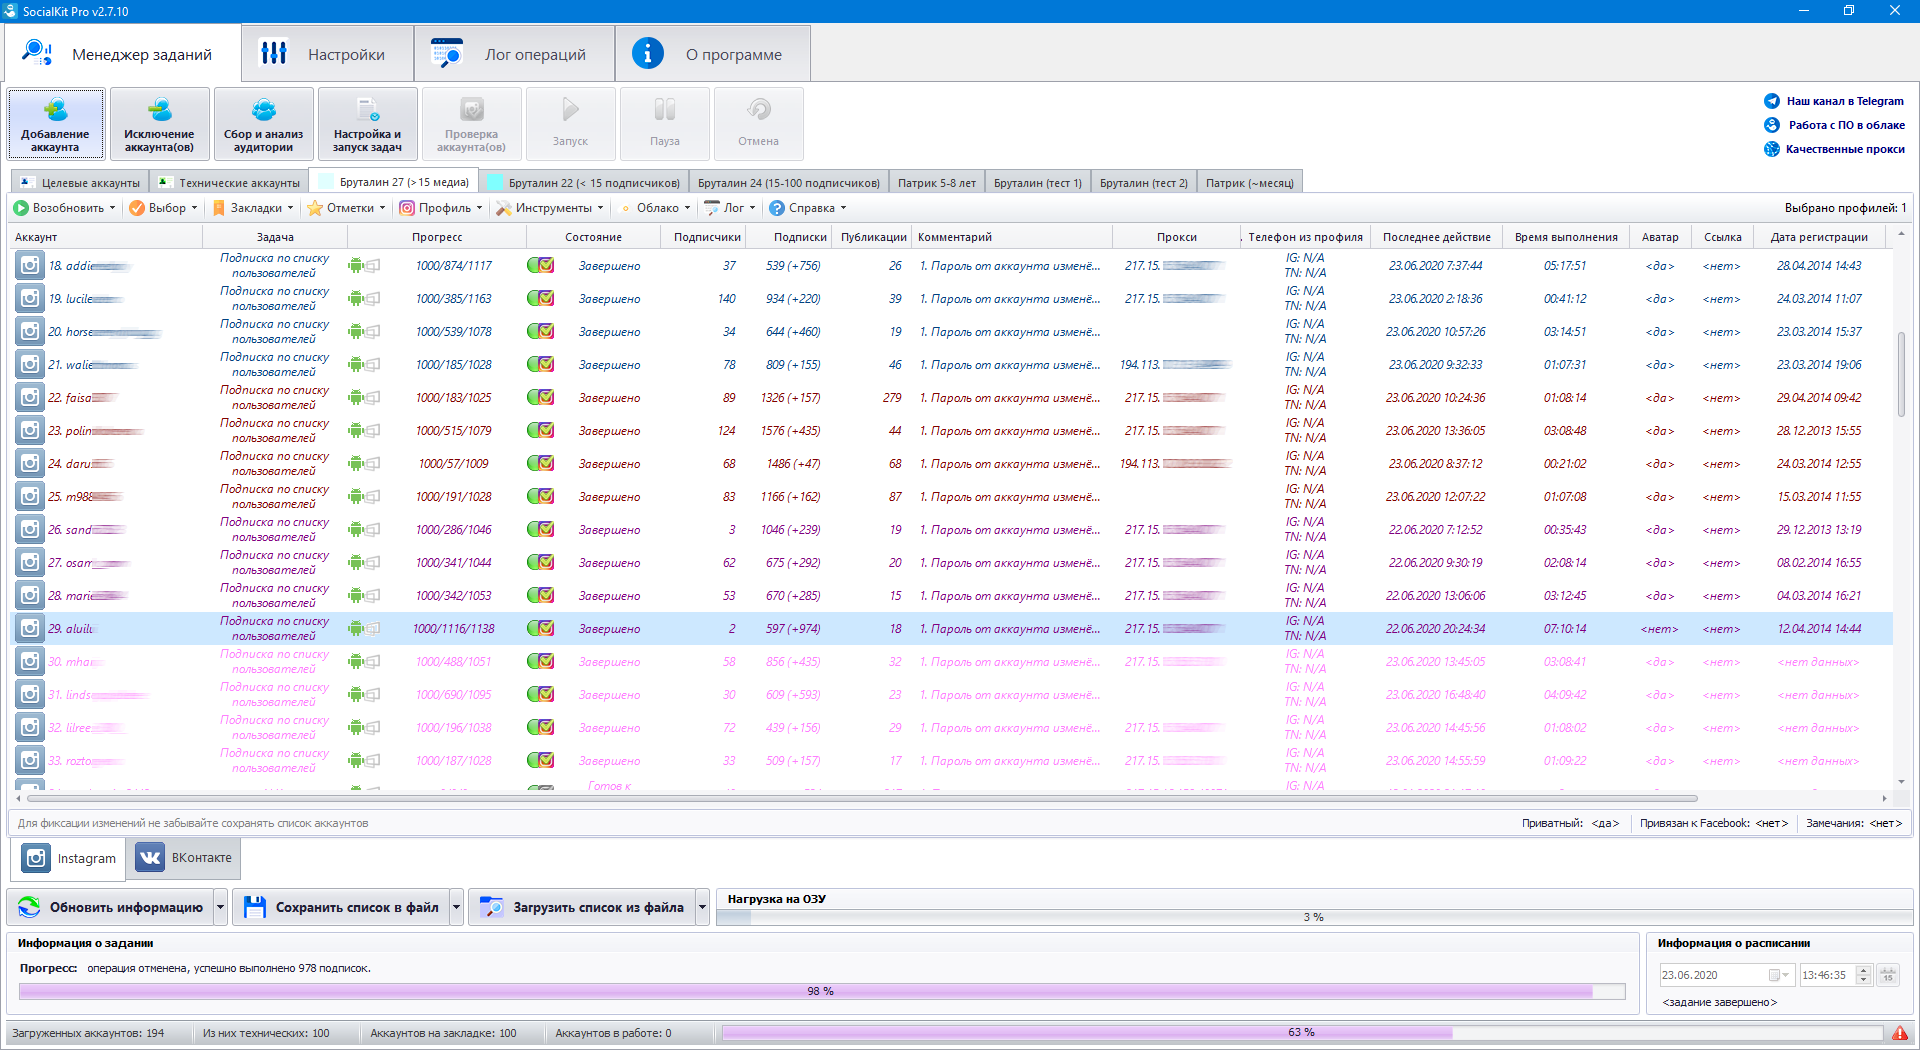Open Сбор и анализ аудитории tool

click(x=263, y=124)
